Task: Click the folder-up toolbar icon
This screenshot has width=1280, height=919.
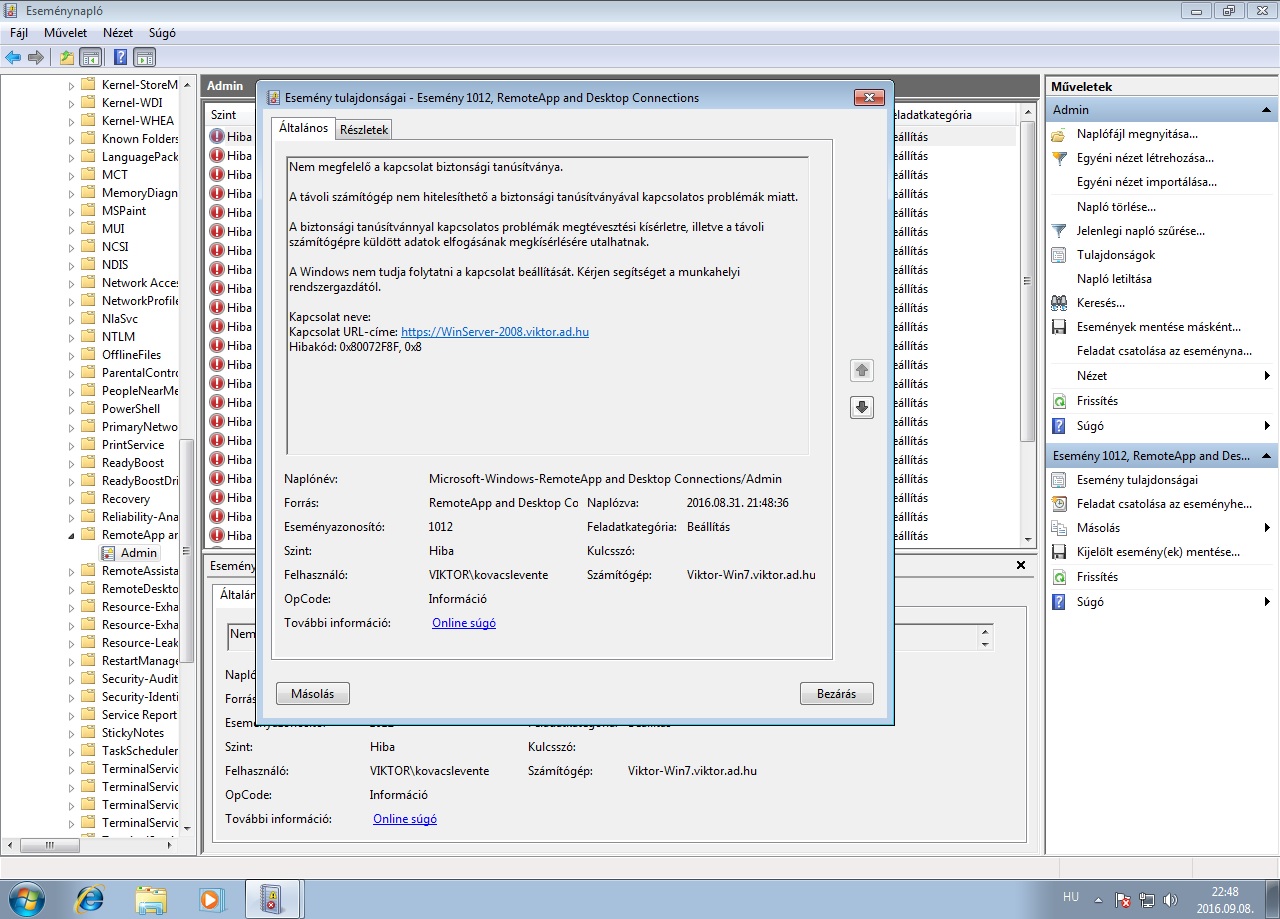Action: click(67, 57)
